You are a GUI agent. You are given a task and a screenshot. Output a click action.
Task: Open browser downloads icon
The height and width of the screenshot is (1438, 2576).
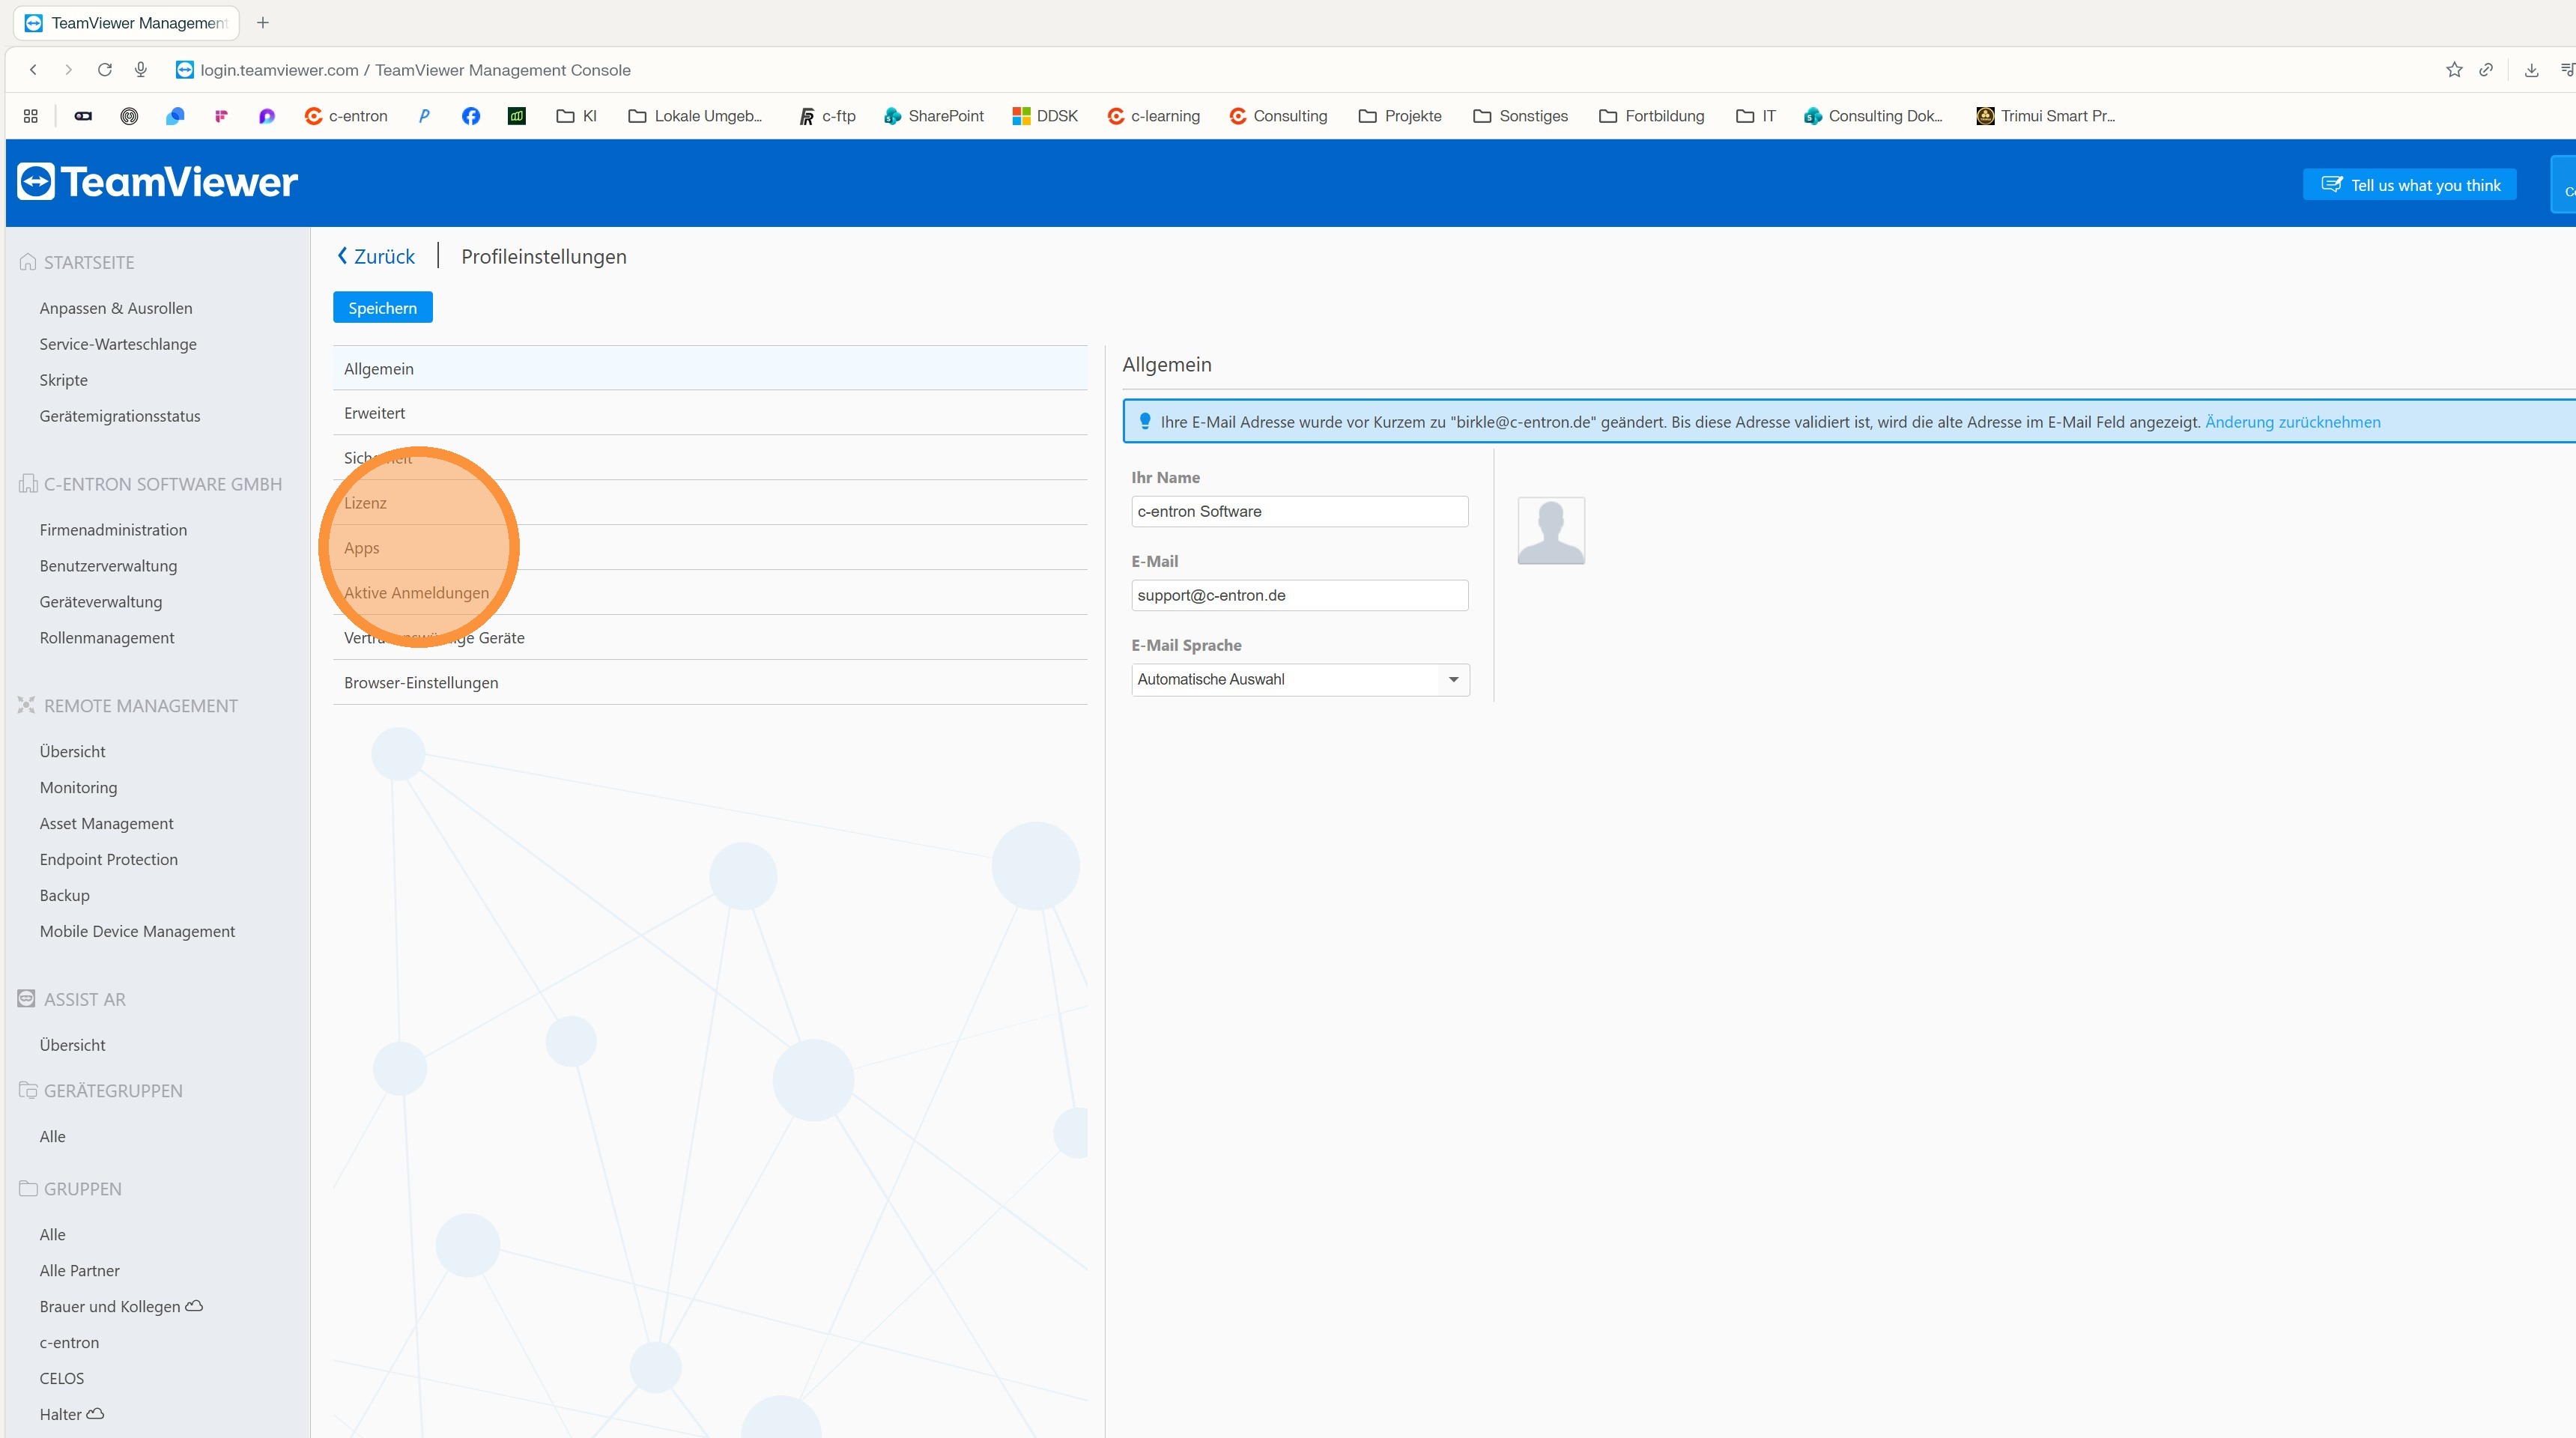pos(2531,70)
